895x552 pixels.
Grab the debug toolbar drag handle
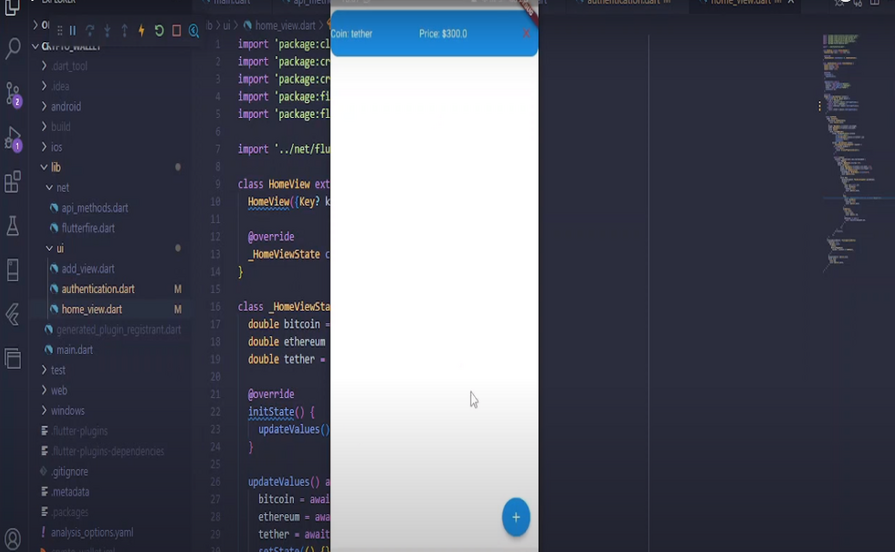click(x=59, y=30)
